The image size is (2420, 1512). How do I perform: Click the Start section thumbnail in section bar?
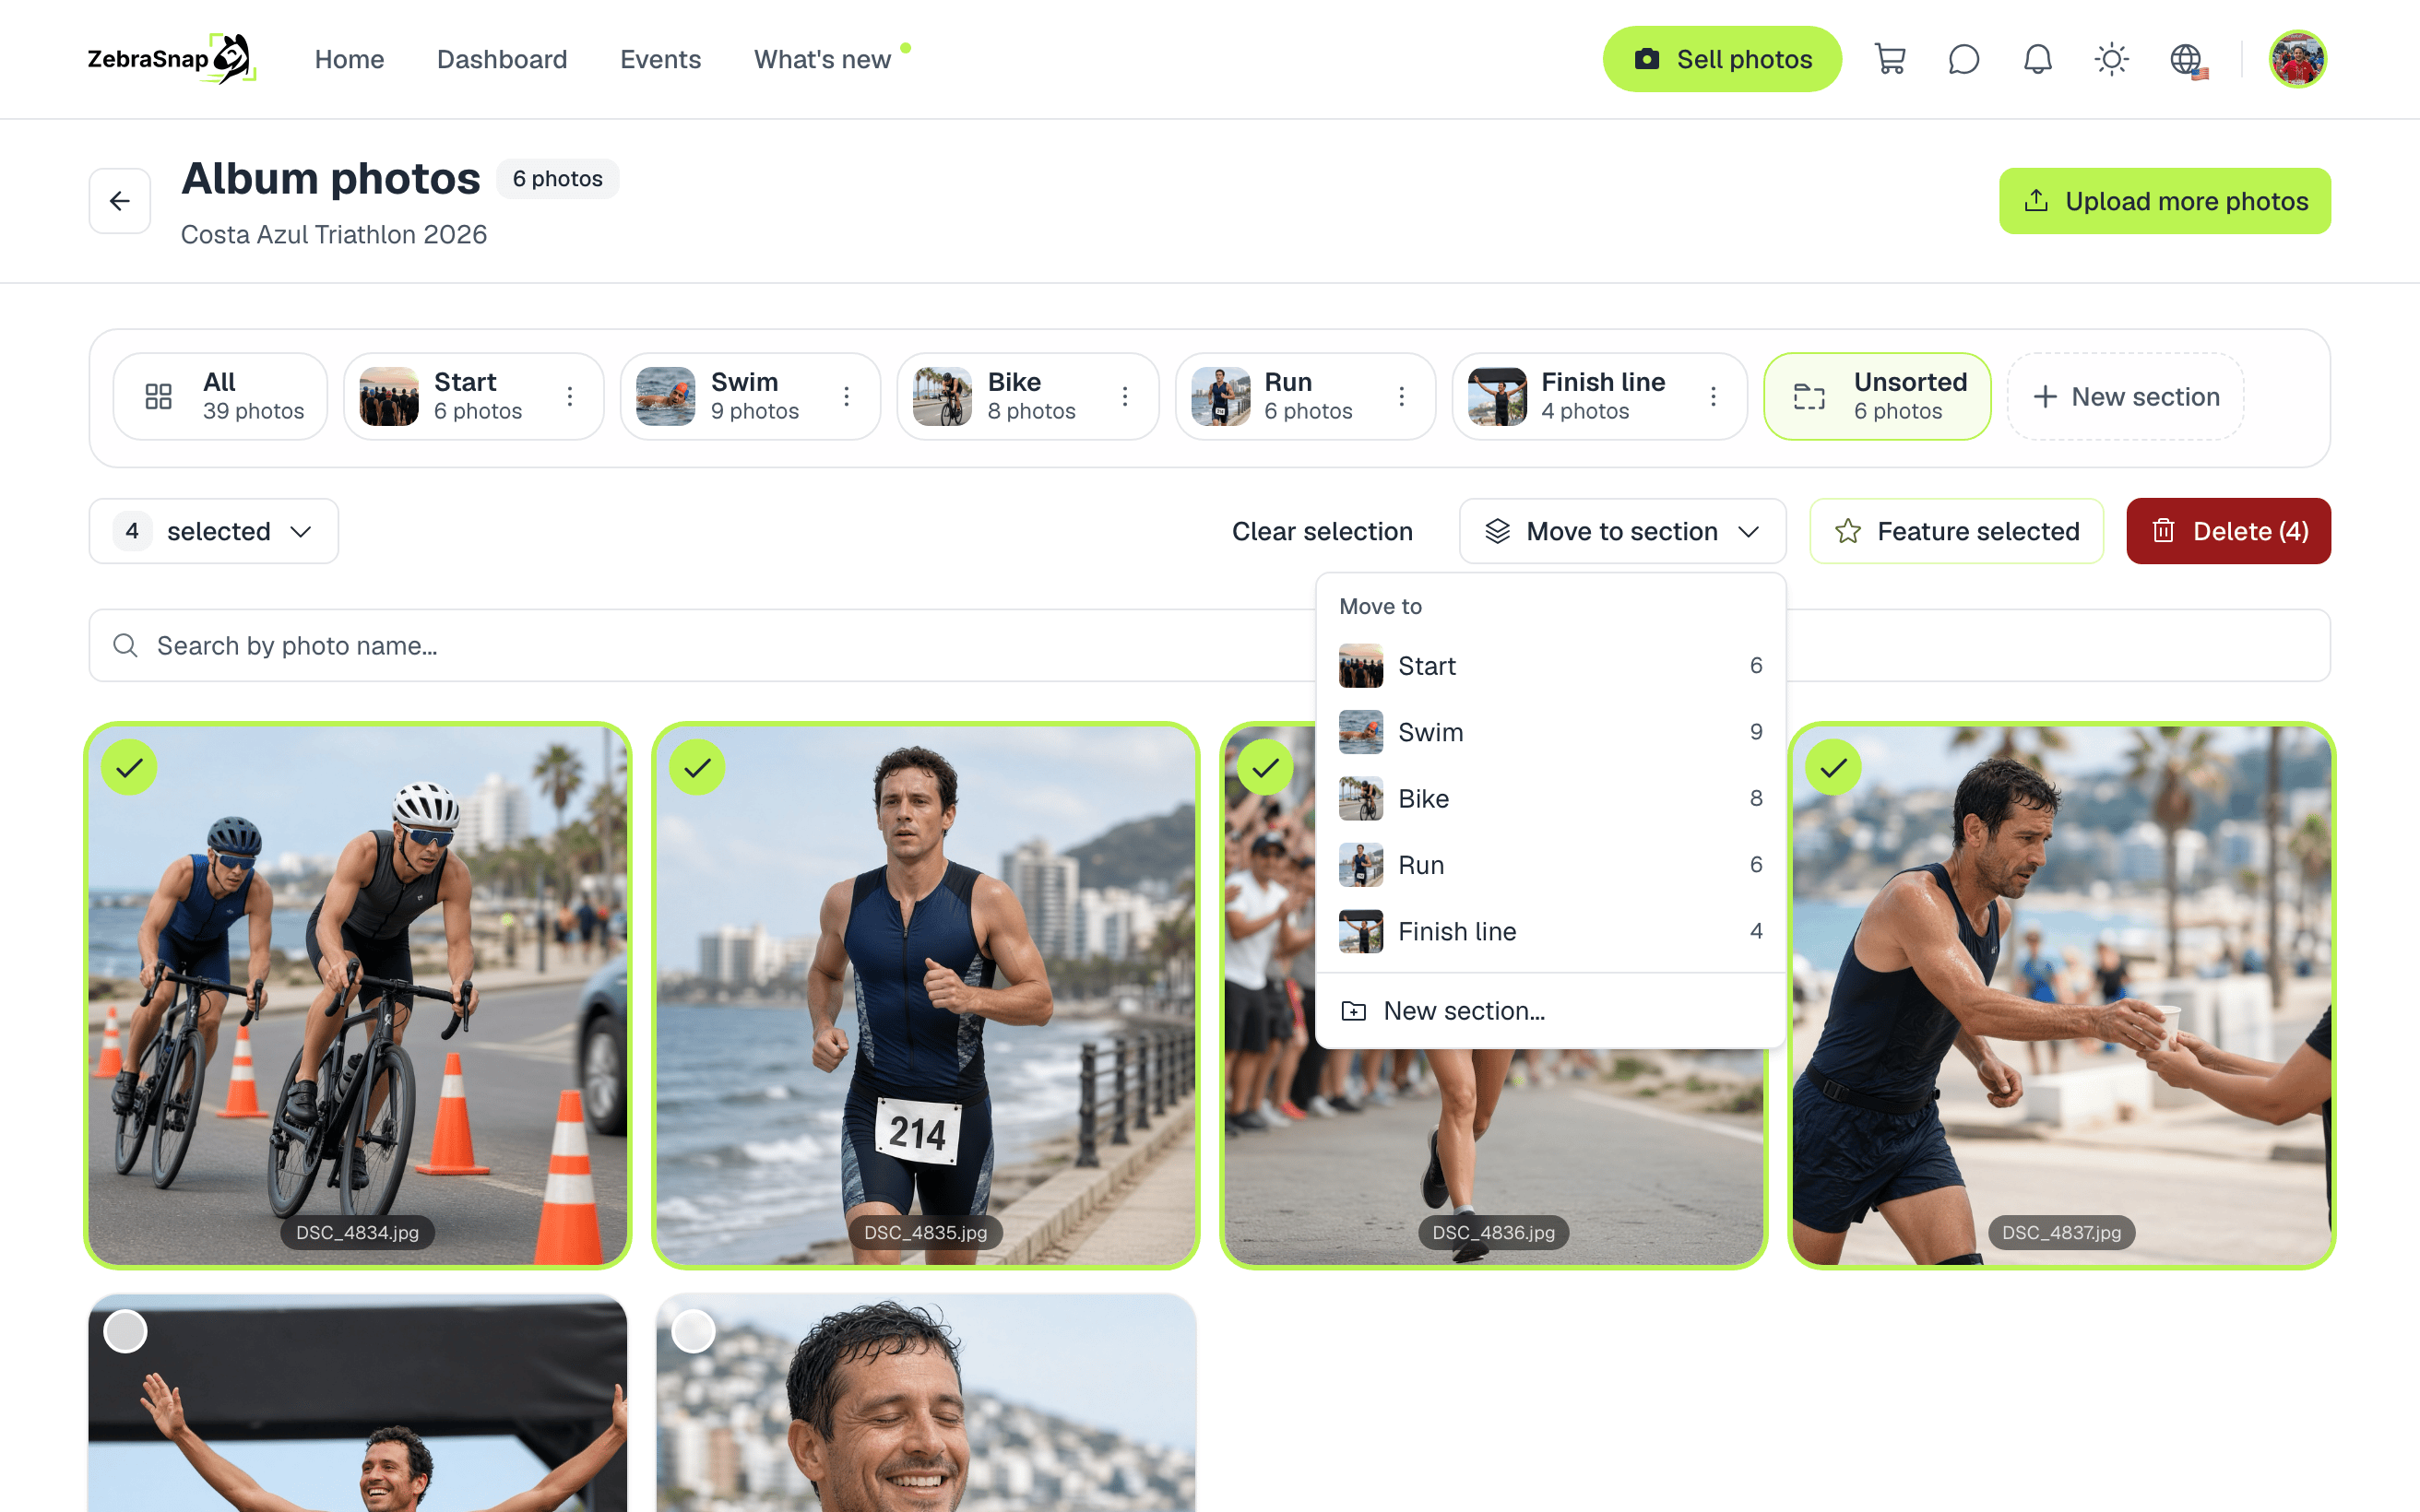[389, 396]
